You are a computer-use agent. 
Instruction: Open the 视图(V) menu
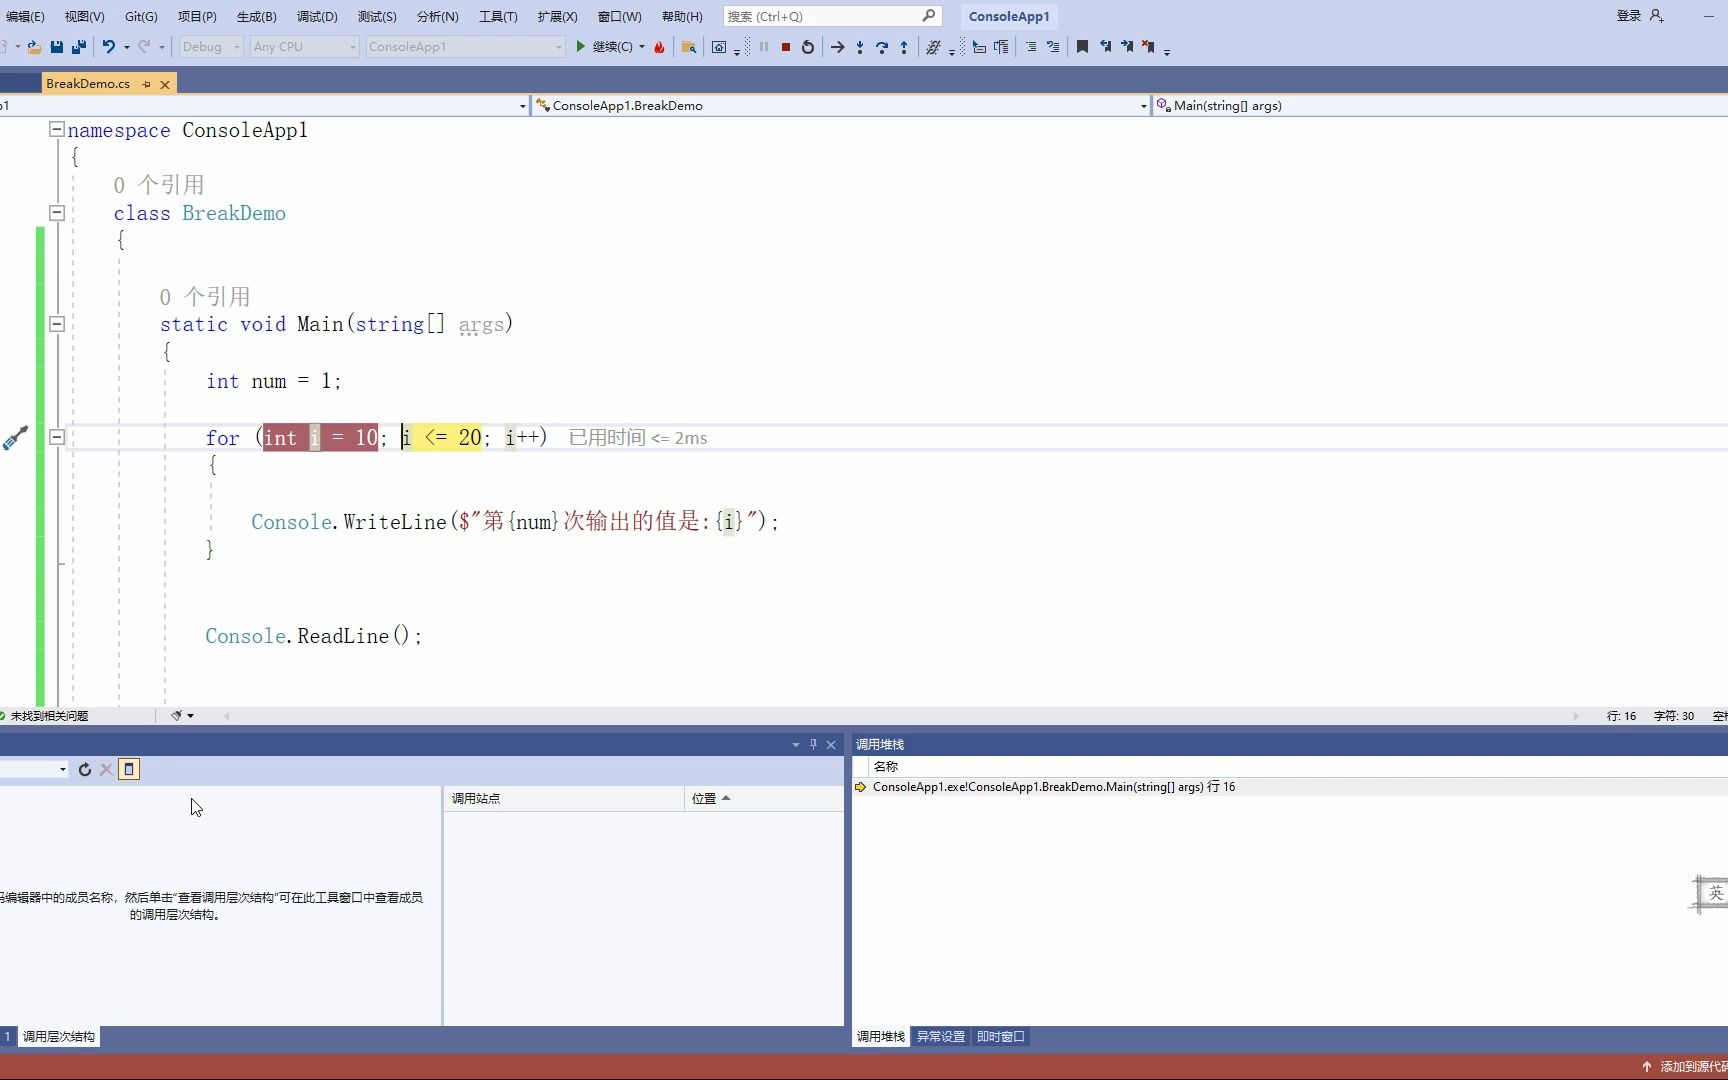click(x=84, y=16)
